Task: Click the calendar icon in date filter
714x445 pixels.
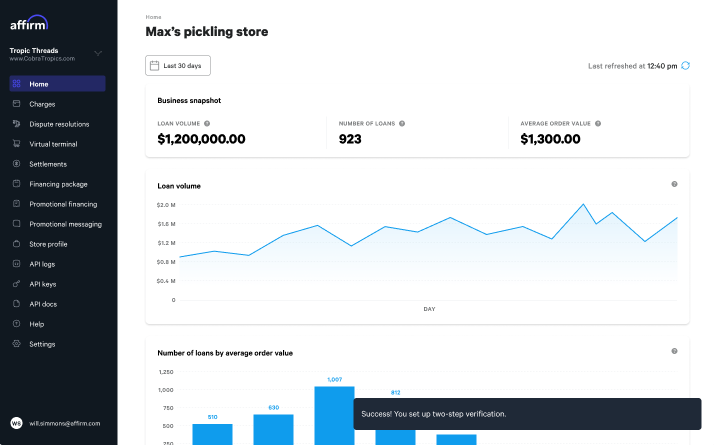Action: tap(154, 66)
